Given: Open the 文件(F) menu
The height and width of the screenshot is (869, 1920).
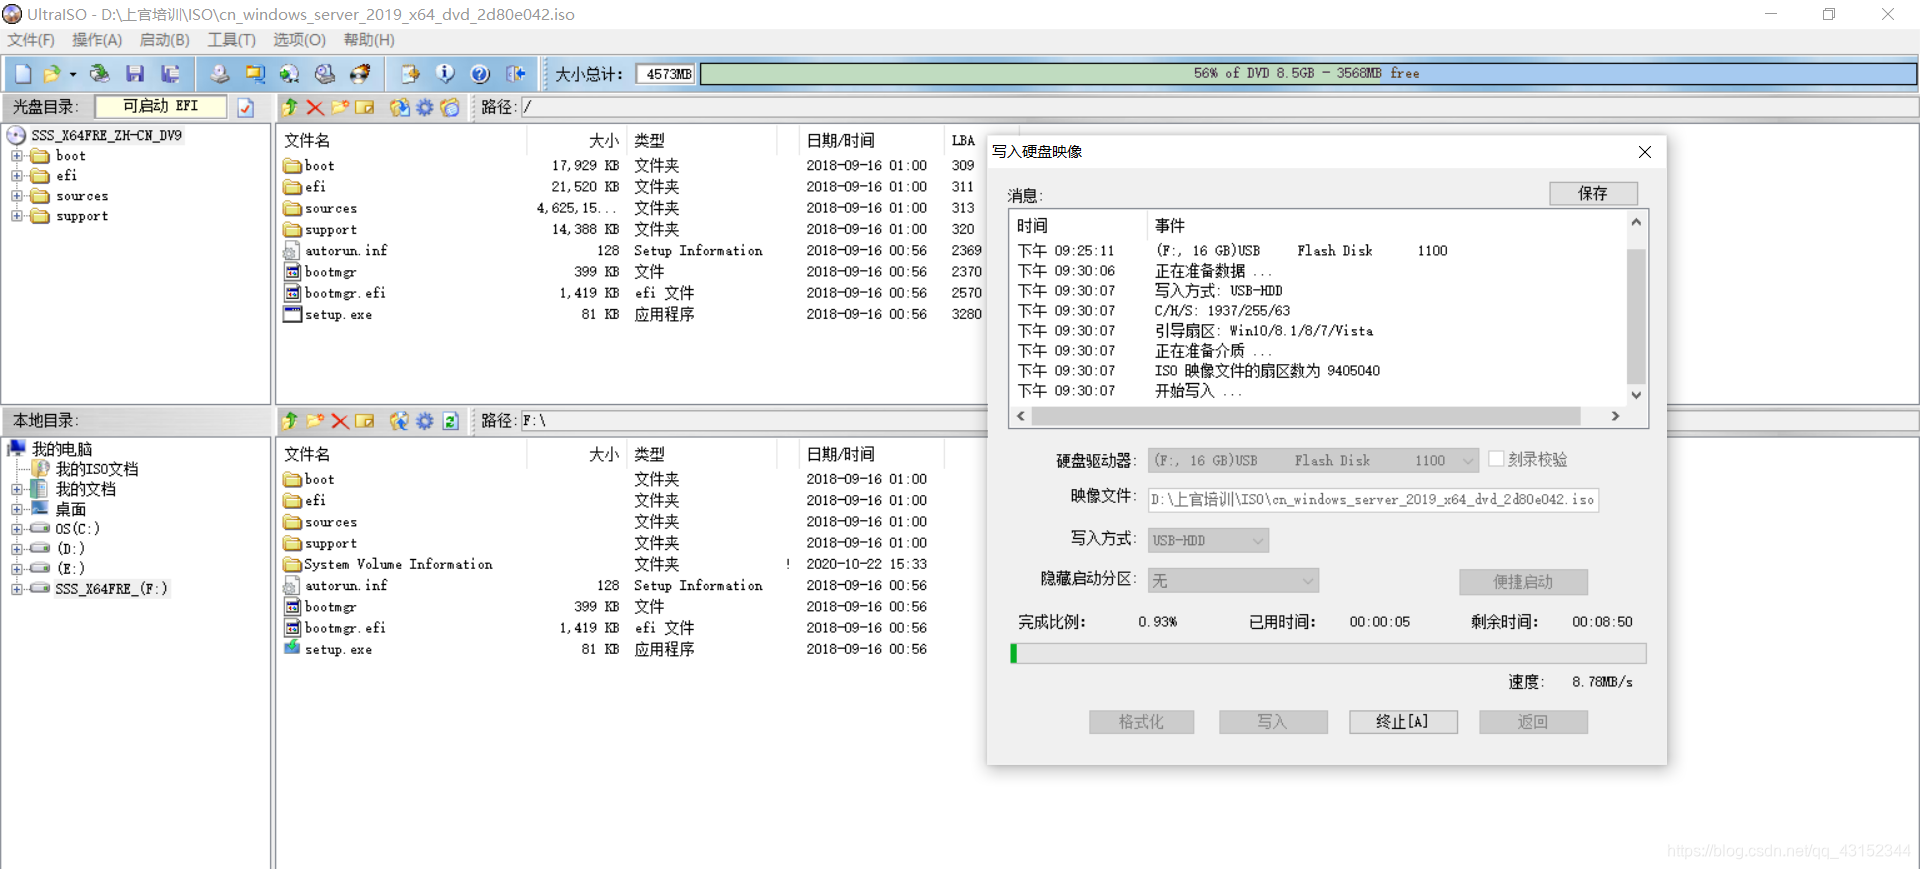Looking at the screenshot, I should point(31,40).
